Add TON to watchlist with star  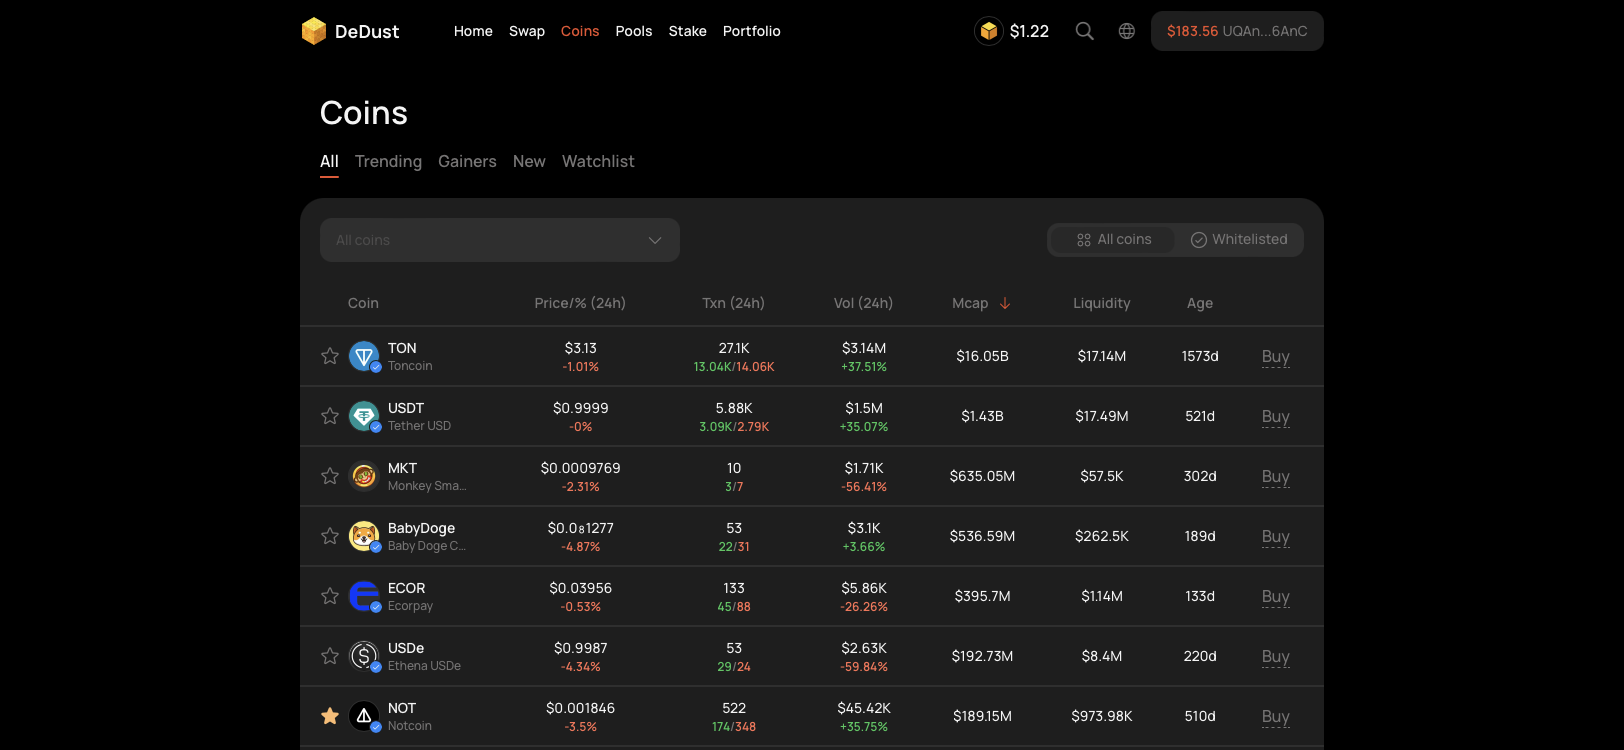tap(330, 356)
